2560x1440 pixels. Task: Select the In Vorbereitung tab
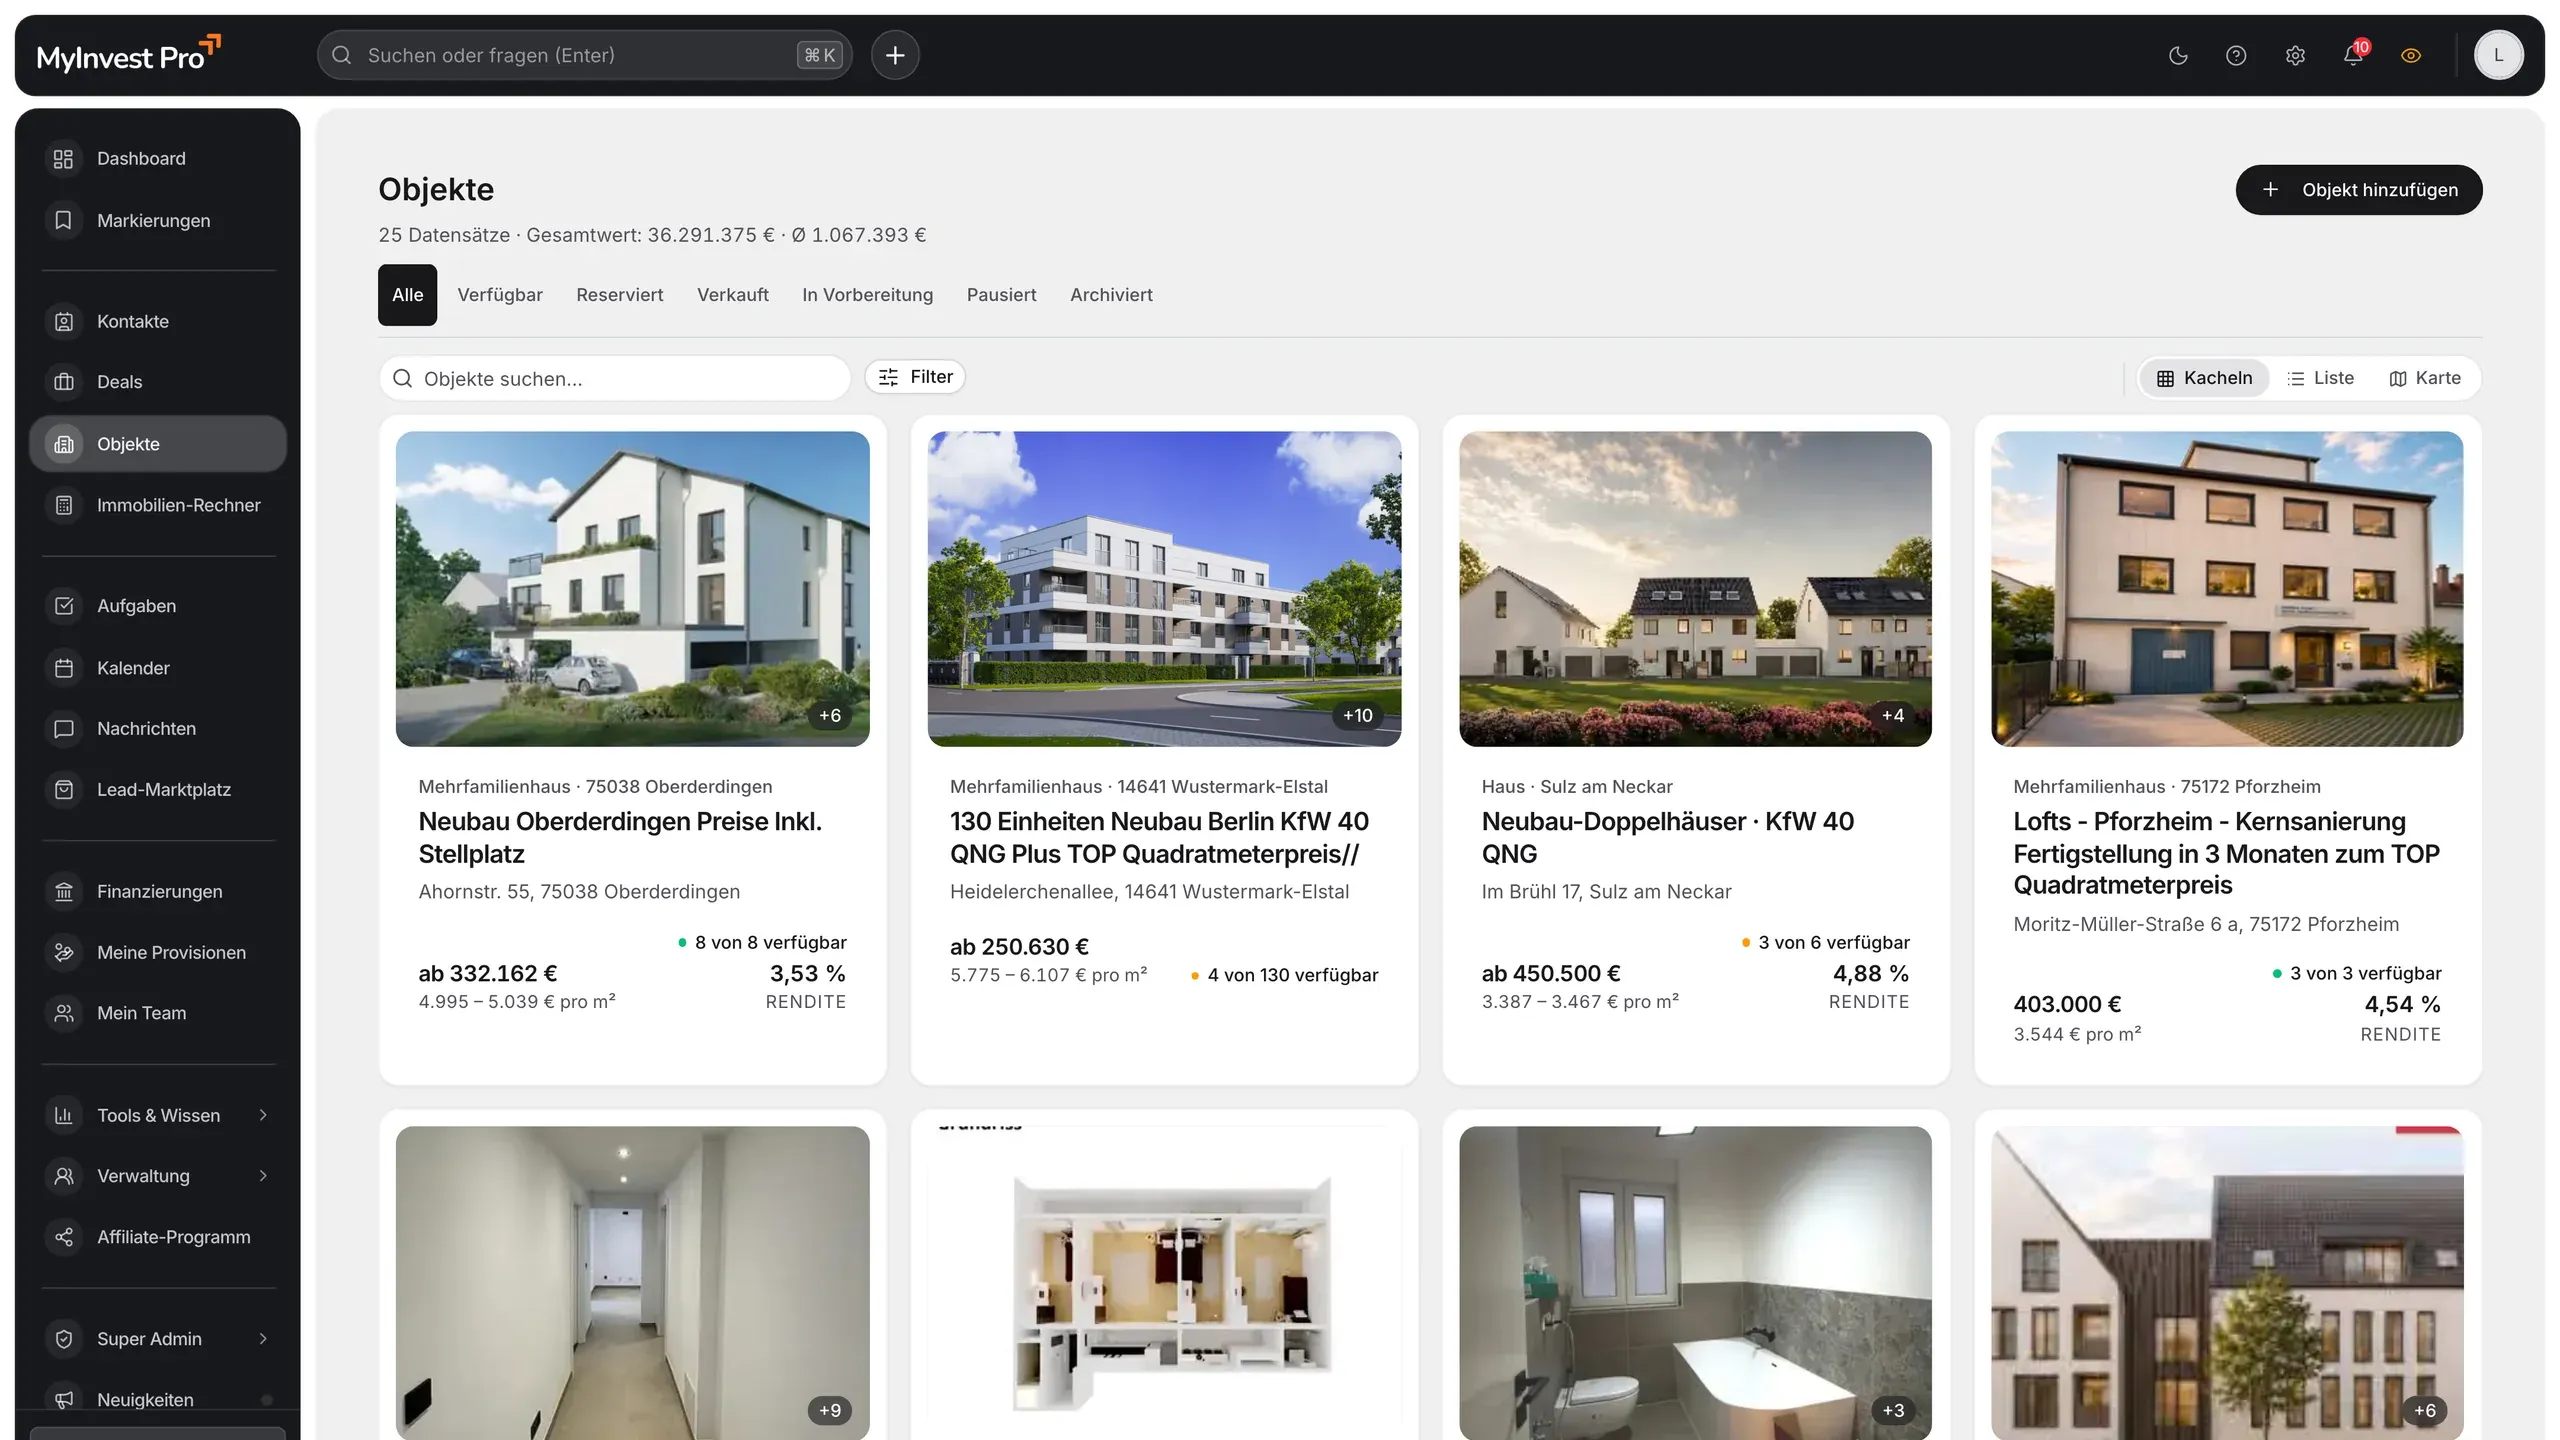pos(867,295)
